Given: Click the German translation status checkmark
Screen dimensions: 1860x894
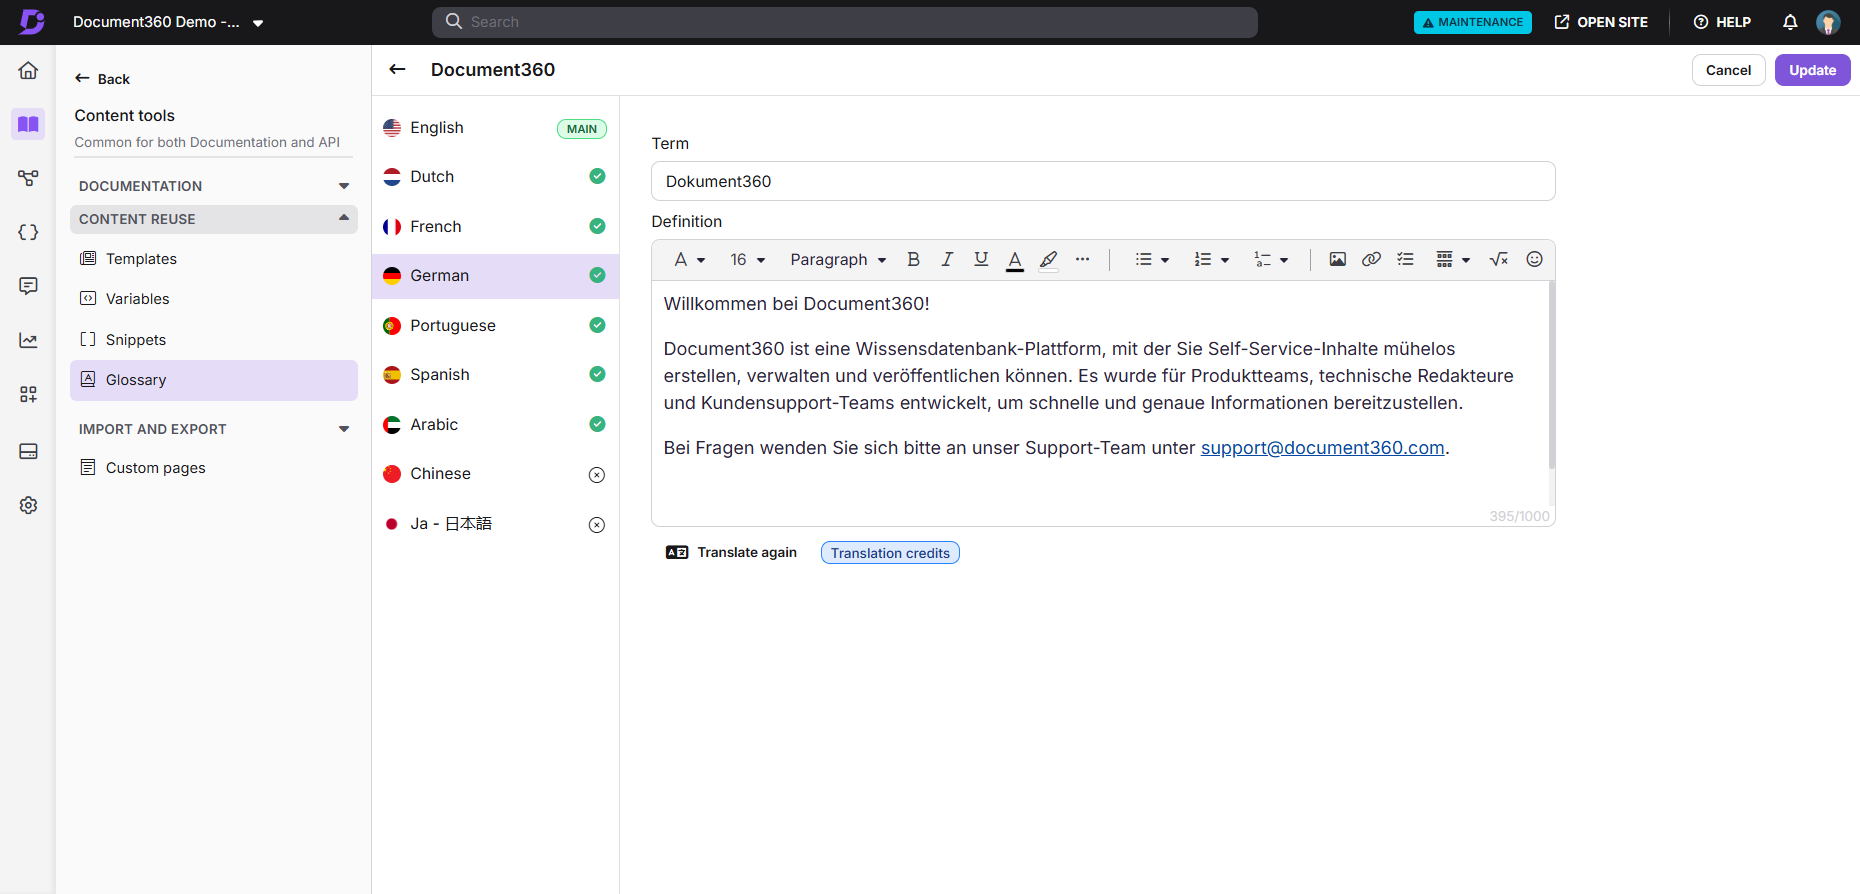Looking at the screenshot, I should pyautogui.click(x=597, y=275).
